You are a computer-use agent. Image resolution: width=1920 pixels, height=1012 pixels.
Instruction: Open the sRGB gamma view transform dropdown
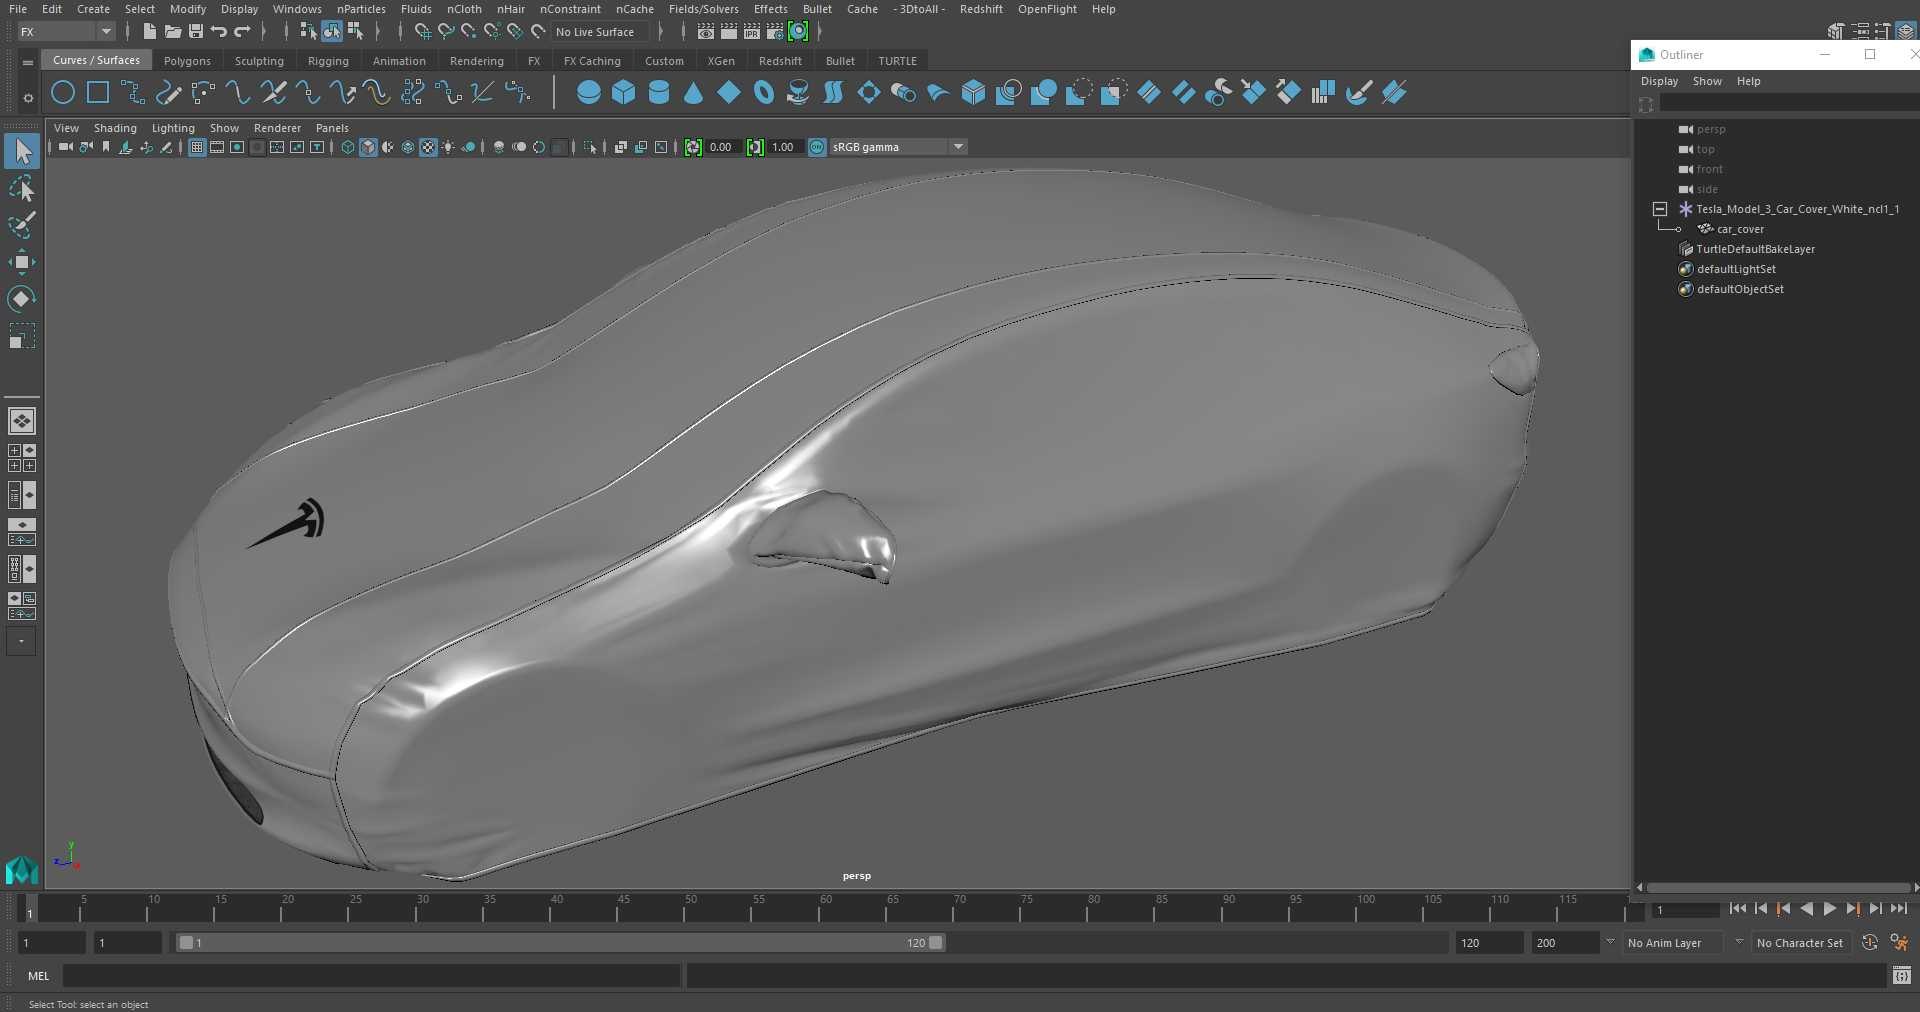pyautogui.click(x=958, y=147)
